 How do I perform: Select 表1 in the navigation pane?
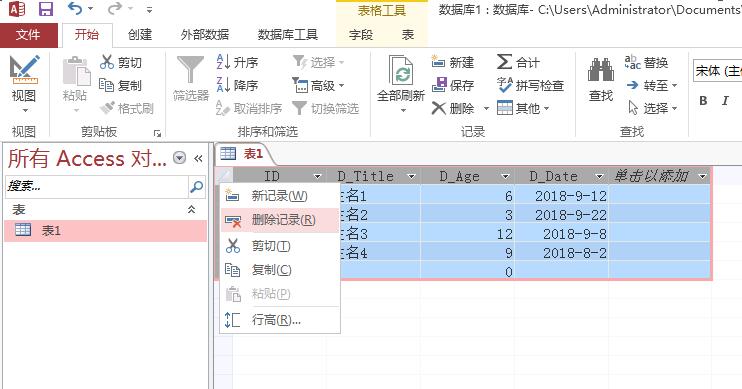point(106,231)
